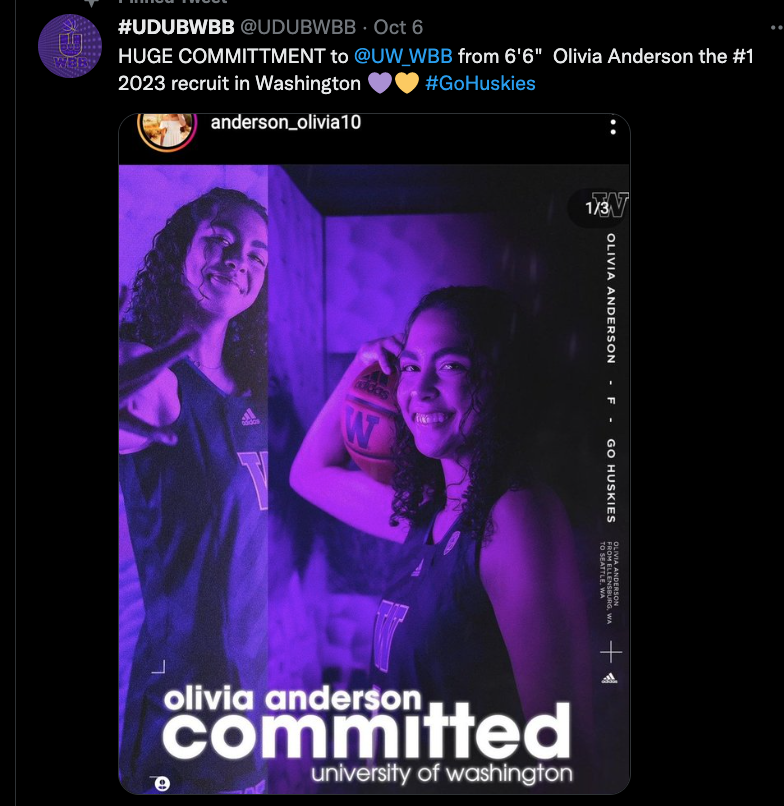Click the tweet's more options dots
The height and width of the screenshot is (806, 784).
click(777, 28)
